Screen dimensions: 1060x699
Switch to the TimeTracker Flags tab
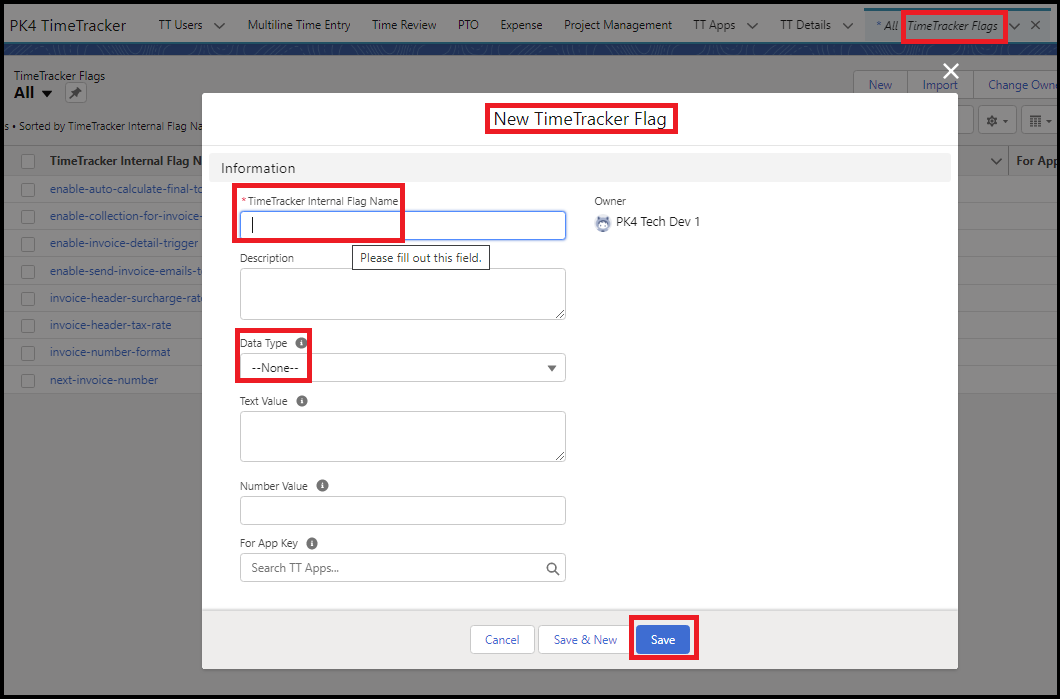[x=952, y=25]
